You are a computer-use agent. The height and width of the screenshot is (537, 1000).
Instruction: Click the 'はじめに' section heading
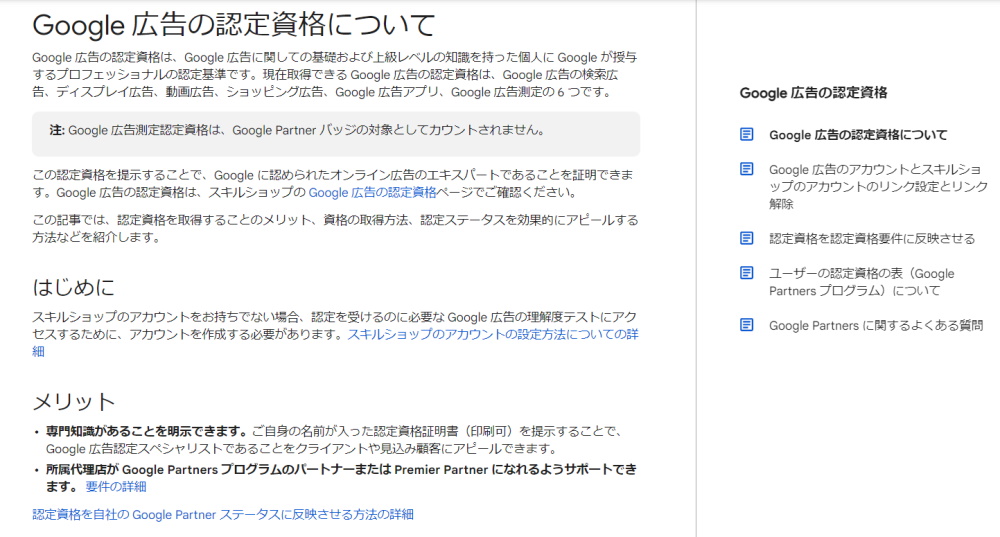tap(73, 287)
